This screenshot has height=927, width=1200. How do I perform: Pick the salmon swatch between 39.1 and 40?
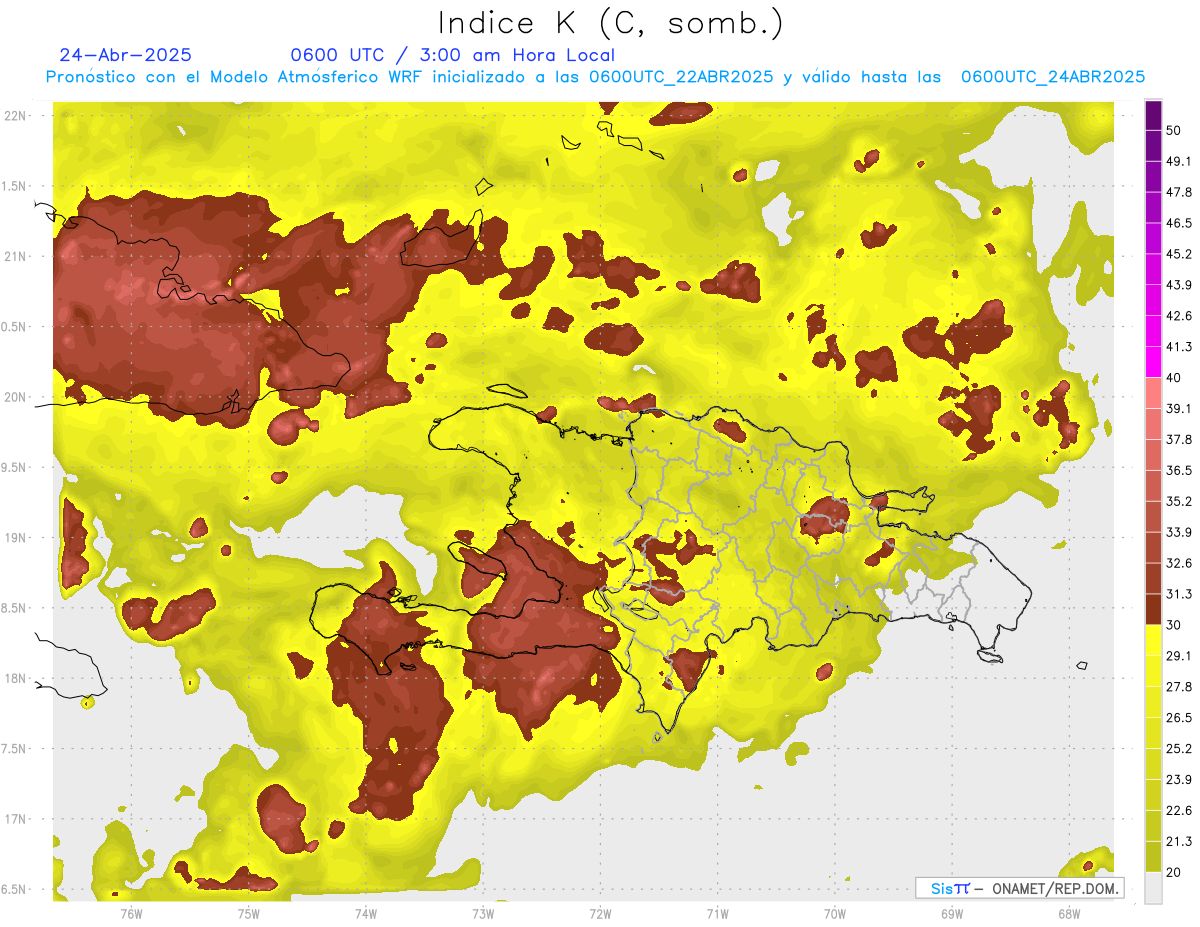coord(1154,393)
